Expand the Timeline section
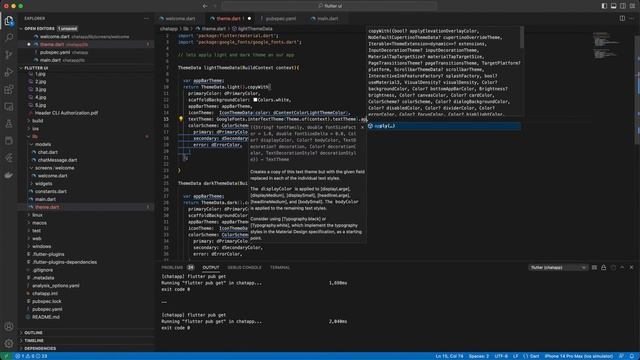The image size is (640, 360). click(34, 340)
